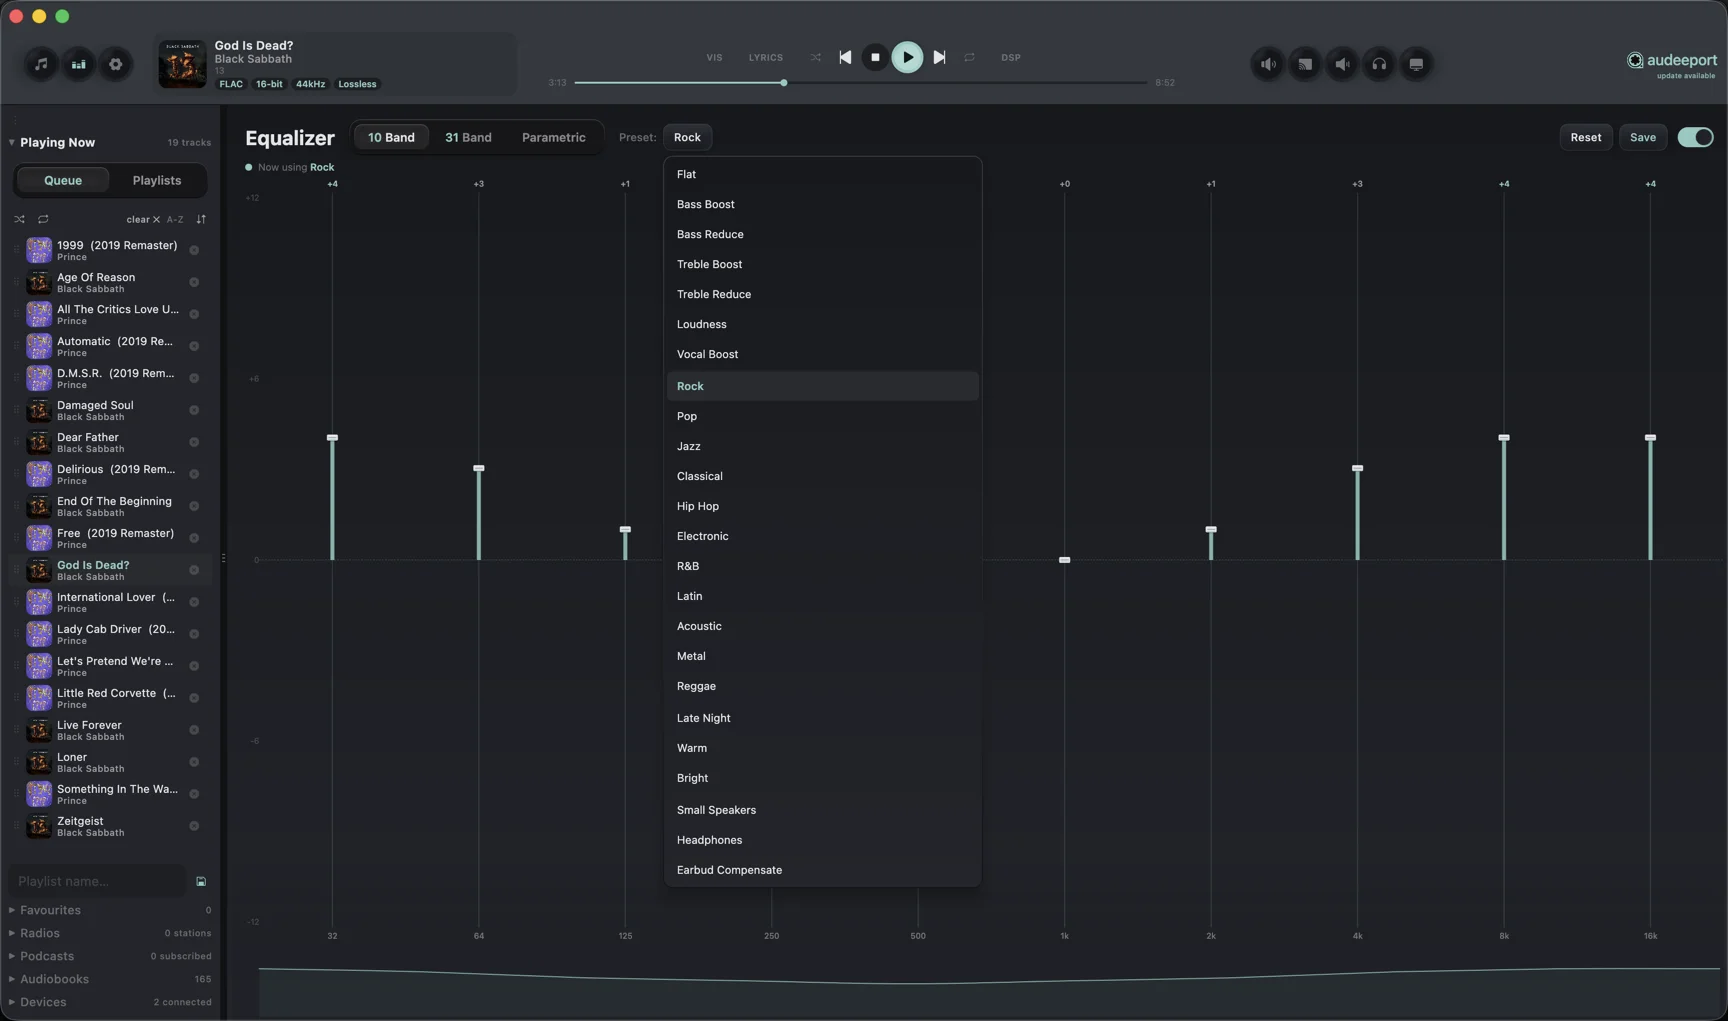Expand the Podcasts section
The width and height of the screenshot is (1728, 1021).
12,956
